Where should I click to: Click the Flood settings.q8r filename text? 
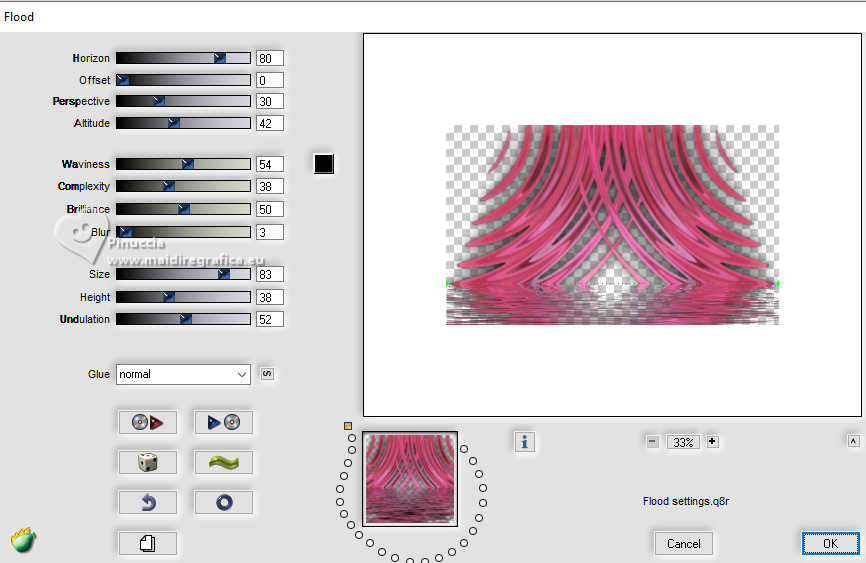point(686,501)
